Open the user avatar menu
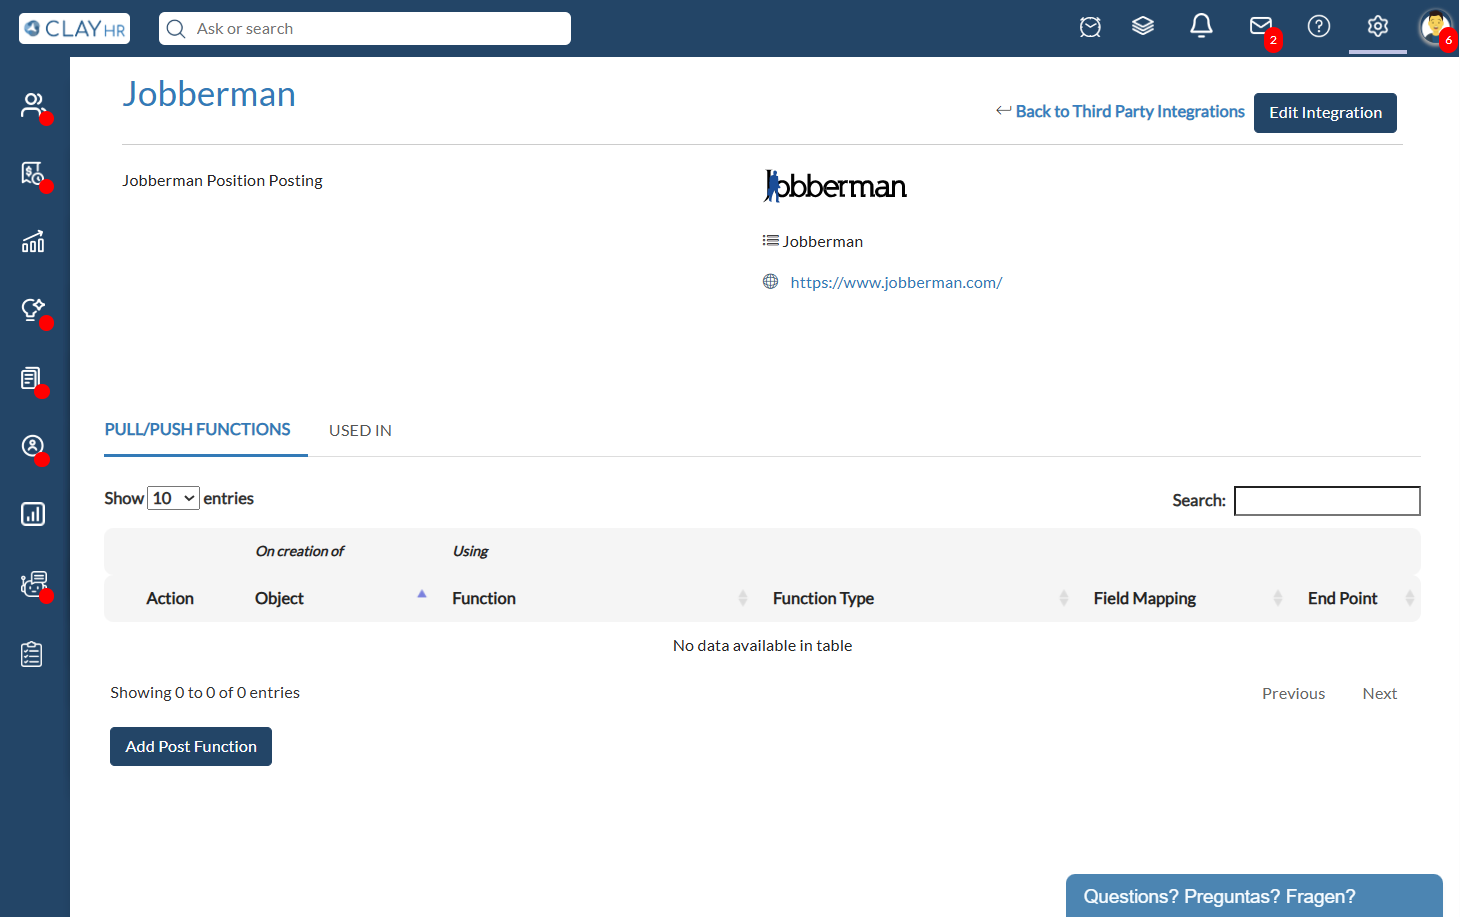The width and height of the screenshot is (1460, 917). click(x=1435, y=27)
